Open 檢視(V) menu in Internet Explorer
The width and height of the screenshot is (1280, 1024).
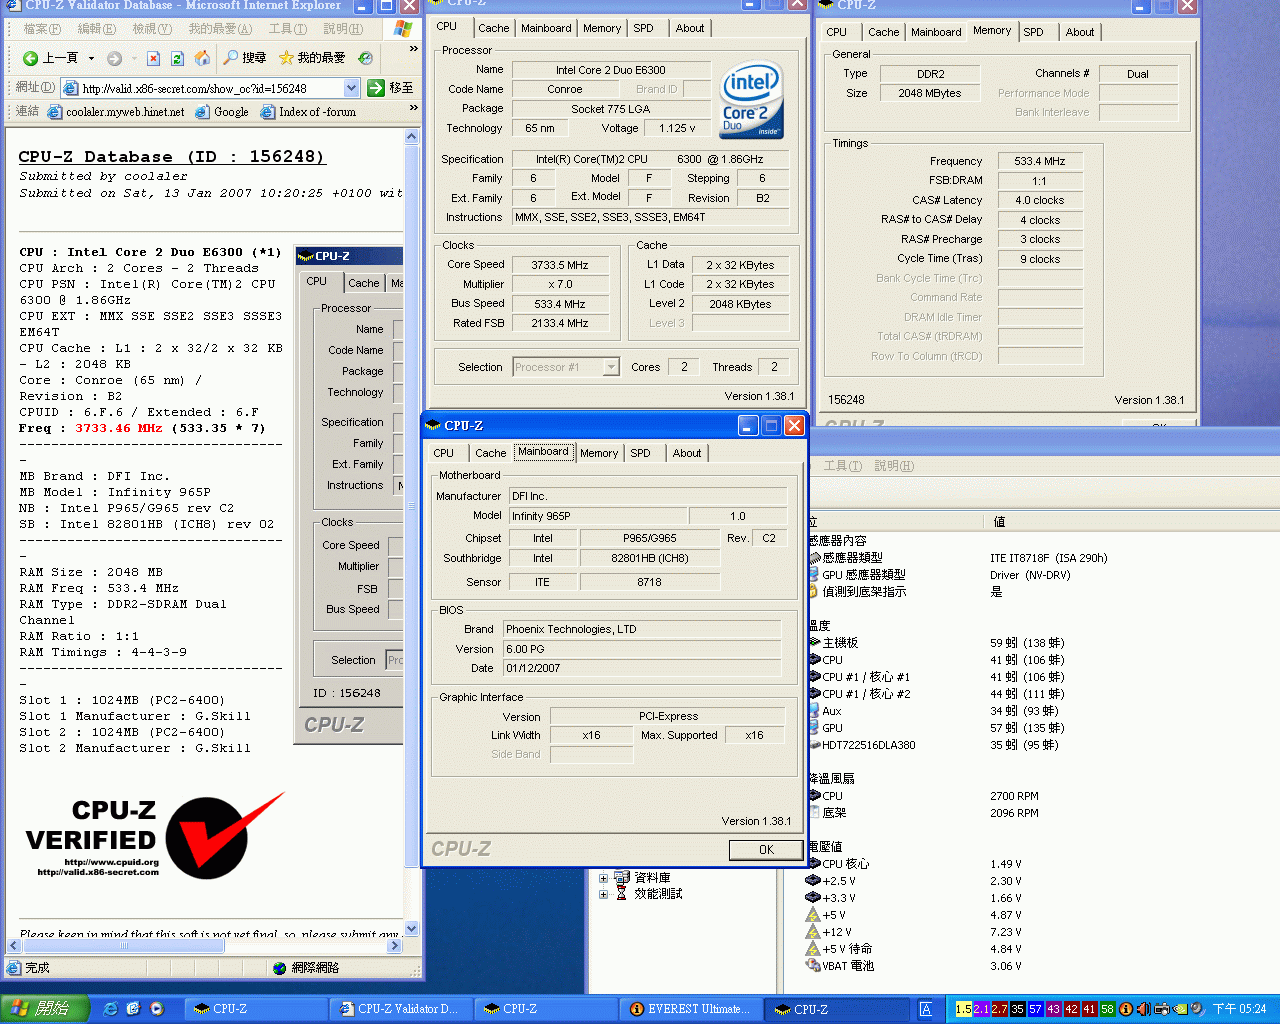click(x=152, y=29)
